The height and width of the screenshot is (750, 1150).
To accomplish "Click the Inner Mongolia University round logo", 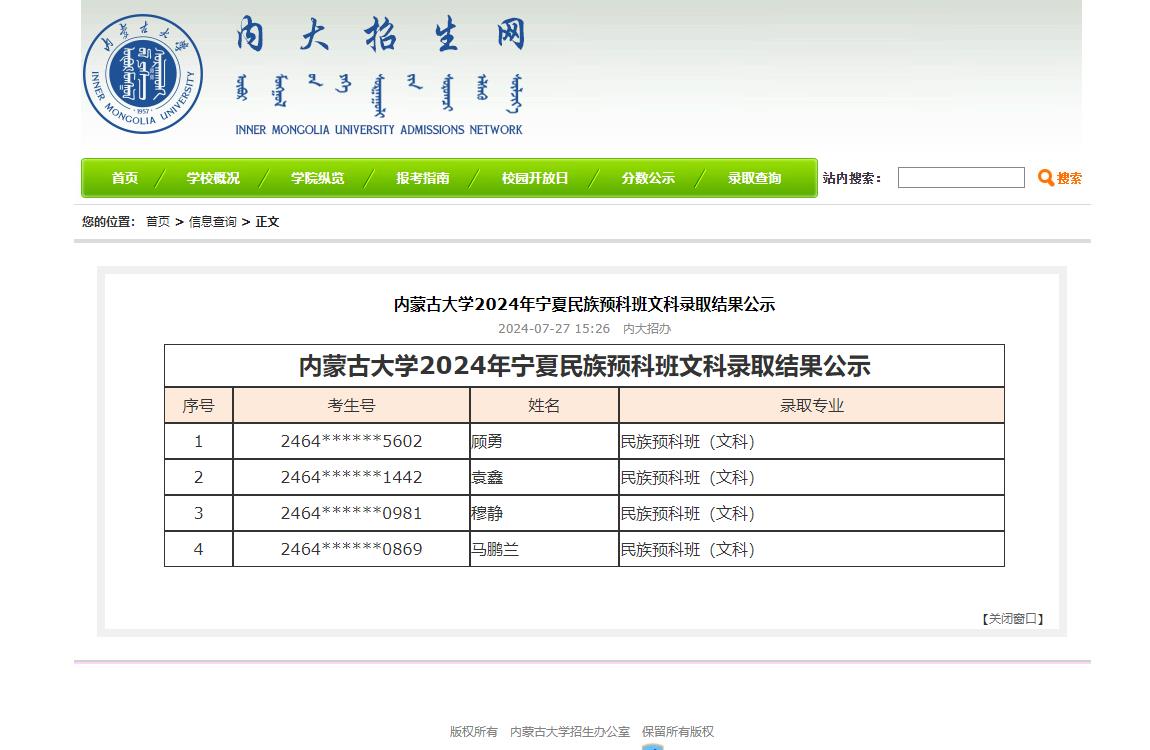I will click(x=143, y=74).
